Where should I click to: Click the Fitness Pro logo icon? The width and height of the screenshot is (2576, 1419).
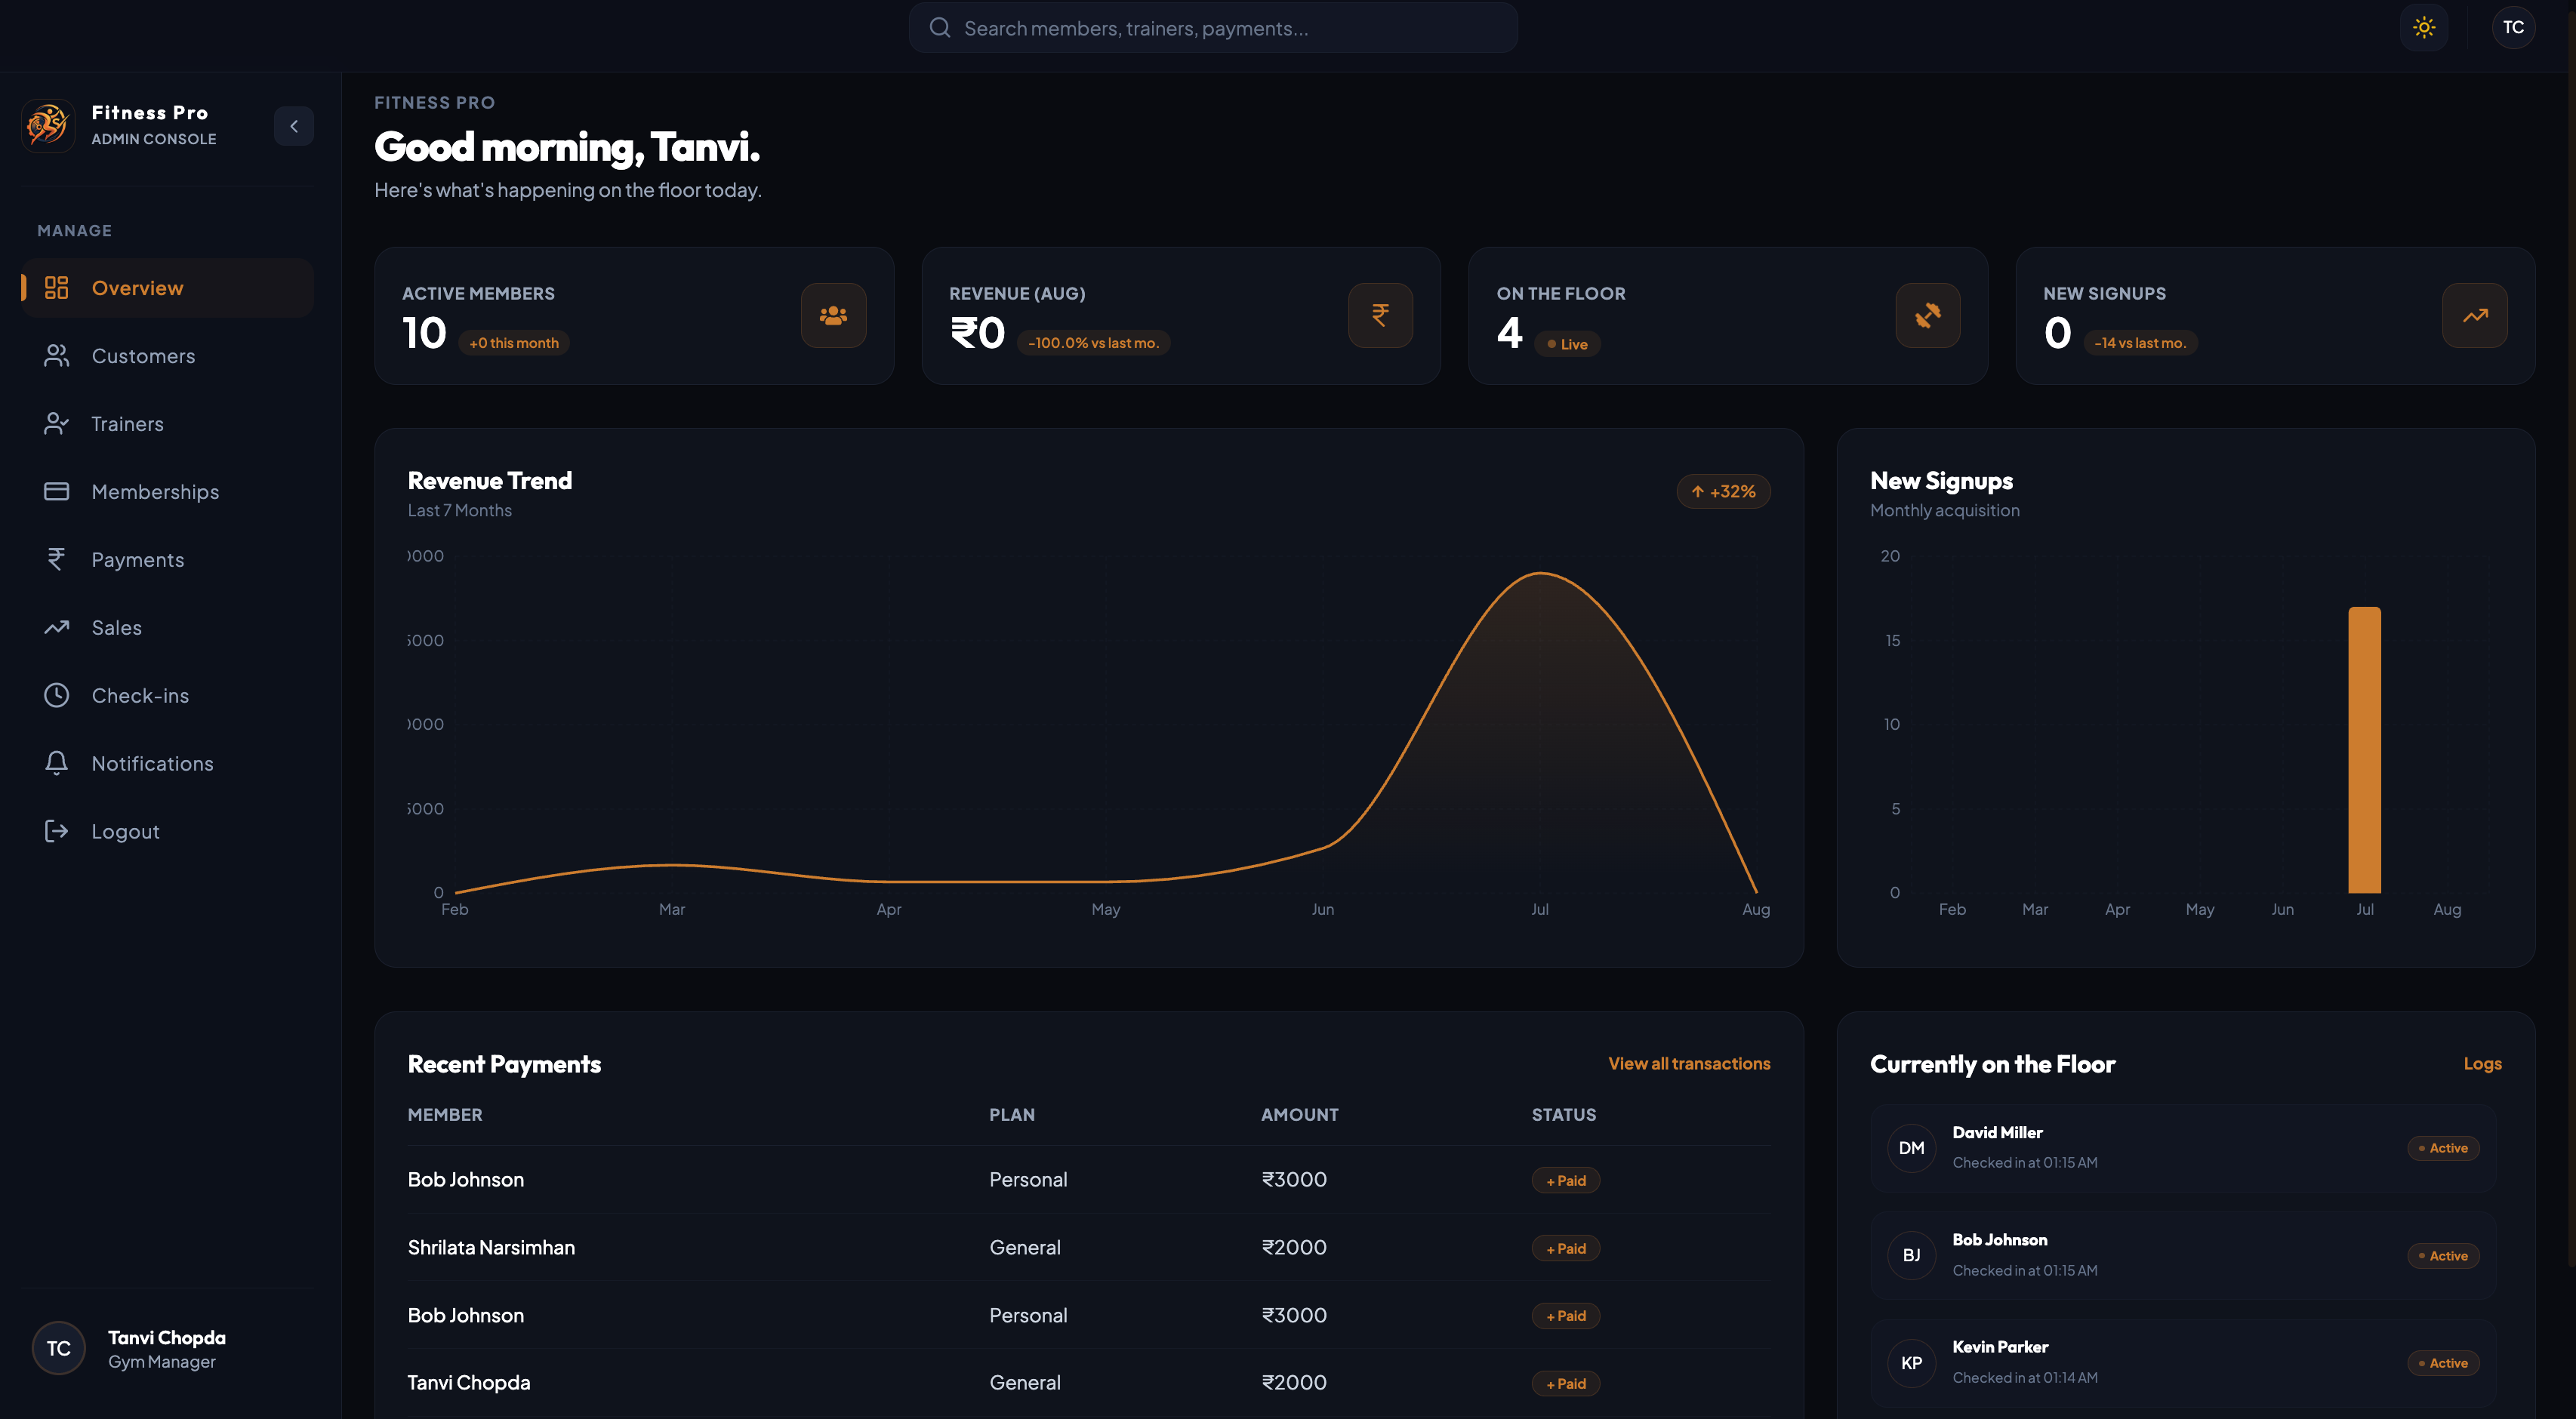[x=48, y=126]
